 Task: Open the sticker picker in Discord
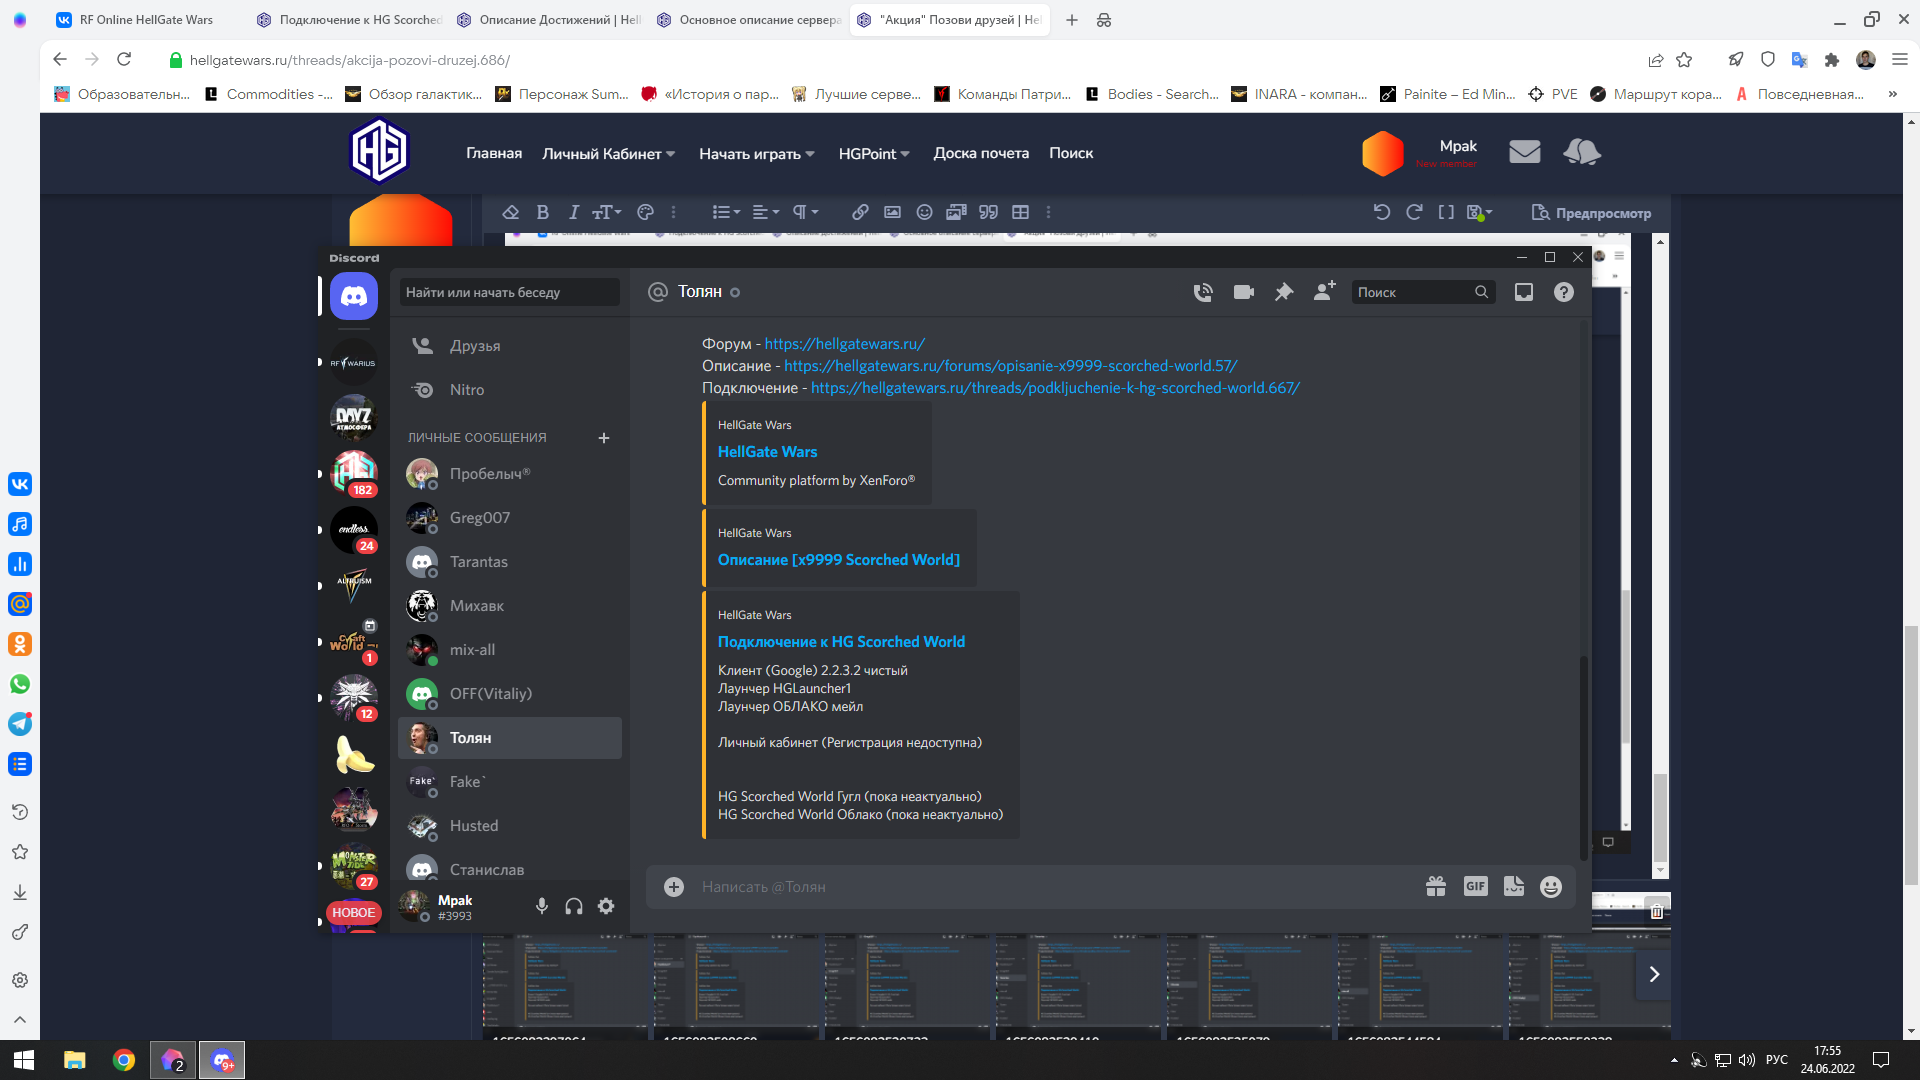(1514, 886)
